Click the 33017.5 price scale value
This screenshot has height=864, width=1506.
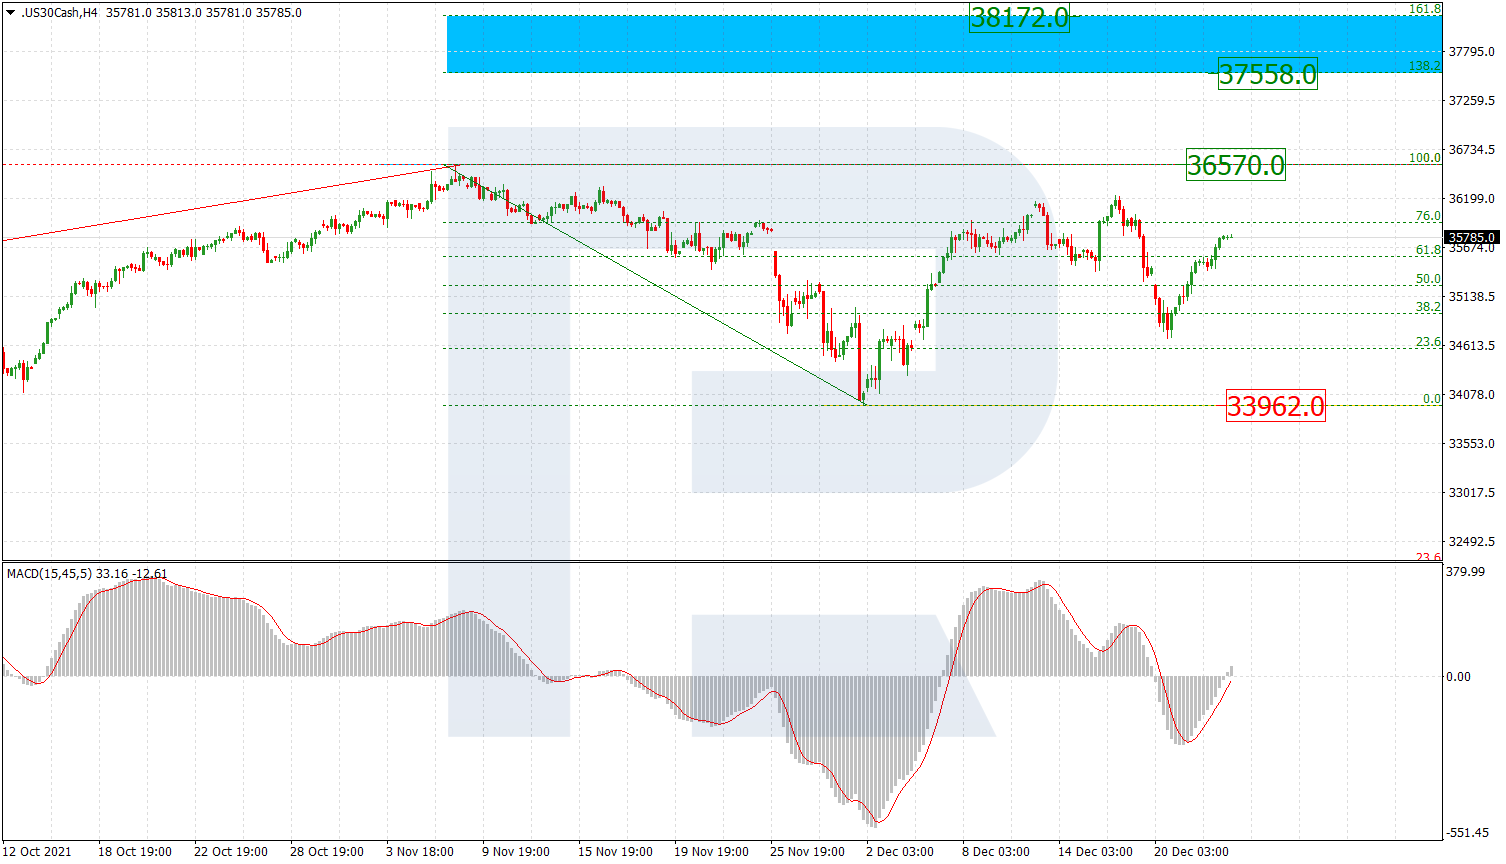point(1471,493)
